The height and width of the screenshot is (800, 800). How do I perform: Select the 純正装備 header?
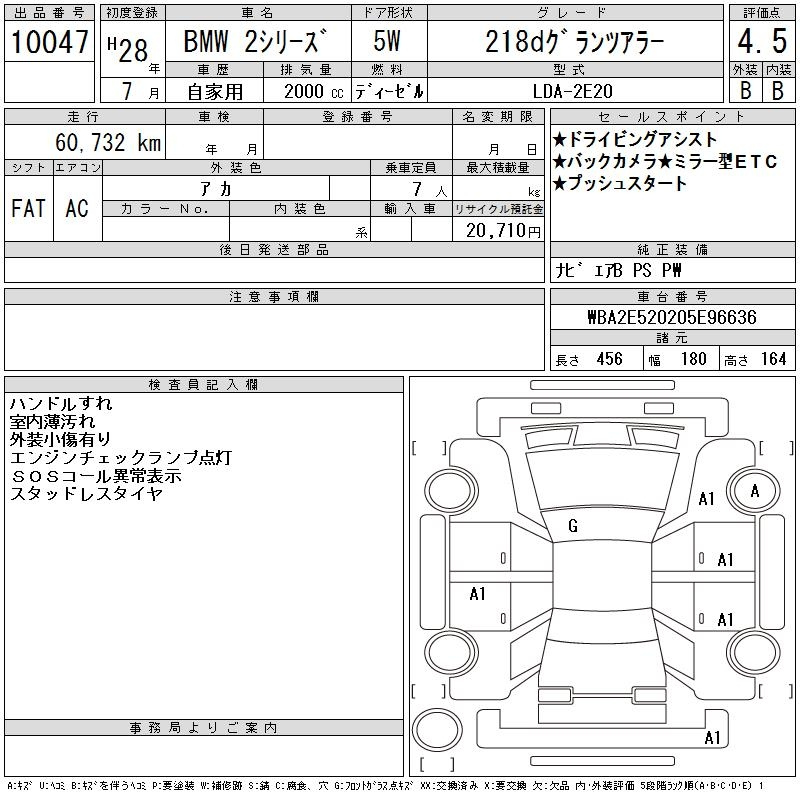click(672, 249)
